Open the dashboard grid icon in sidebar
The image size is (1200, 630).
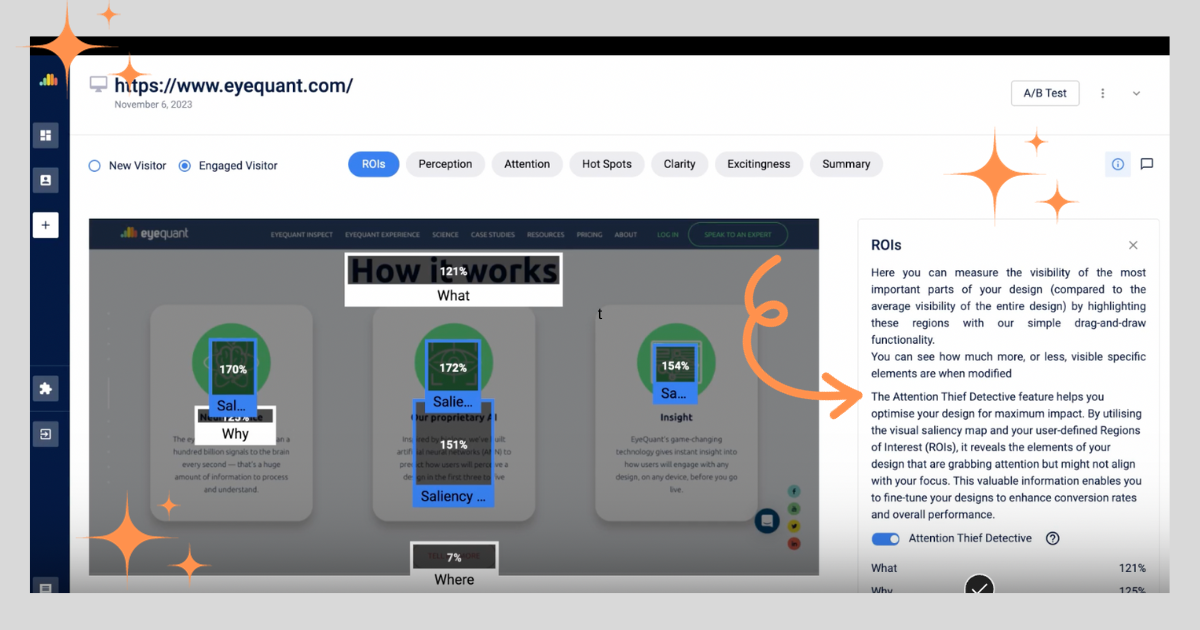(45, 135)
